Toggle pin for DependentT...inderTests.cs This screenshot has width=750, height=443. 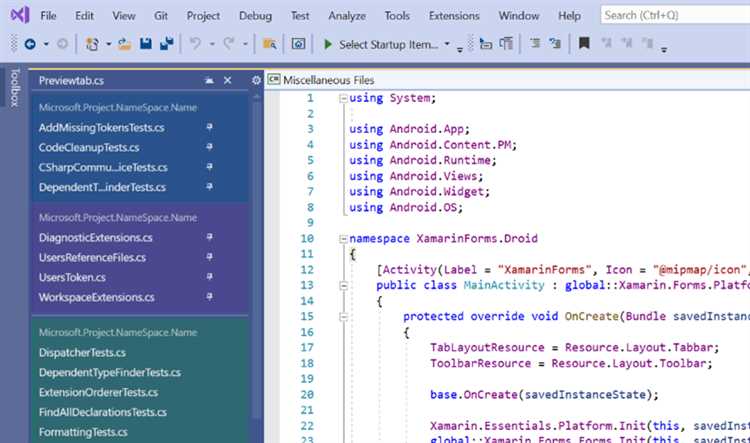[x=209, y=187]
